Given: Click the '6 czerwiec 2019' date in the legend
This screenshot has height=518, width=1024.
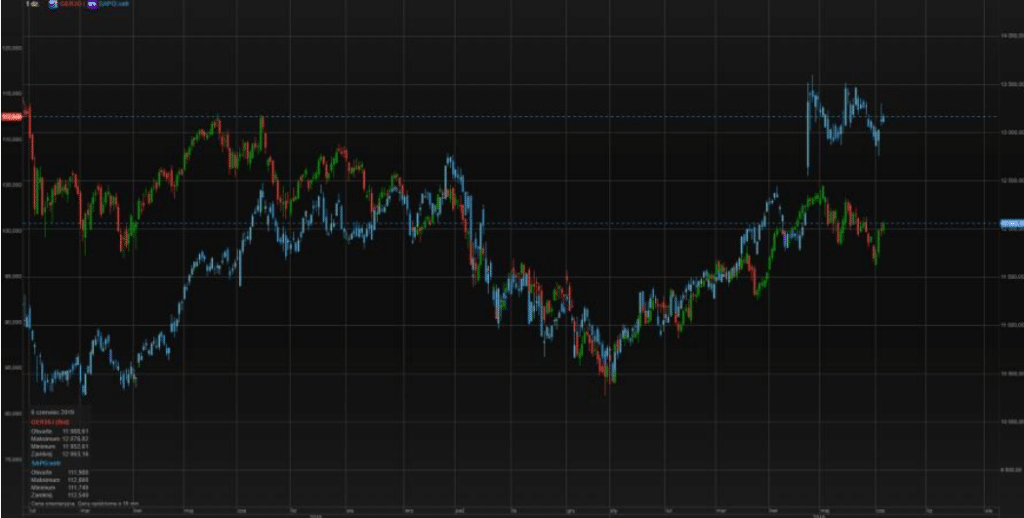Looking at the screenshot, I should click(x=52, y=412).
